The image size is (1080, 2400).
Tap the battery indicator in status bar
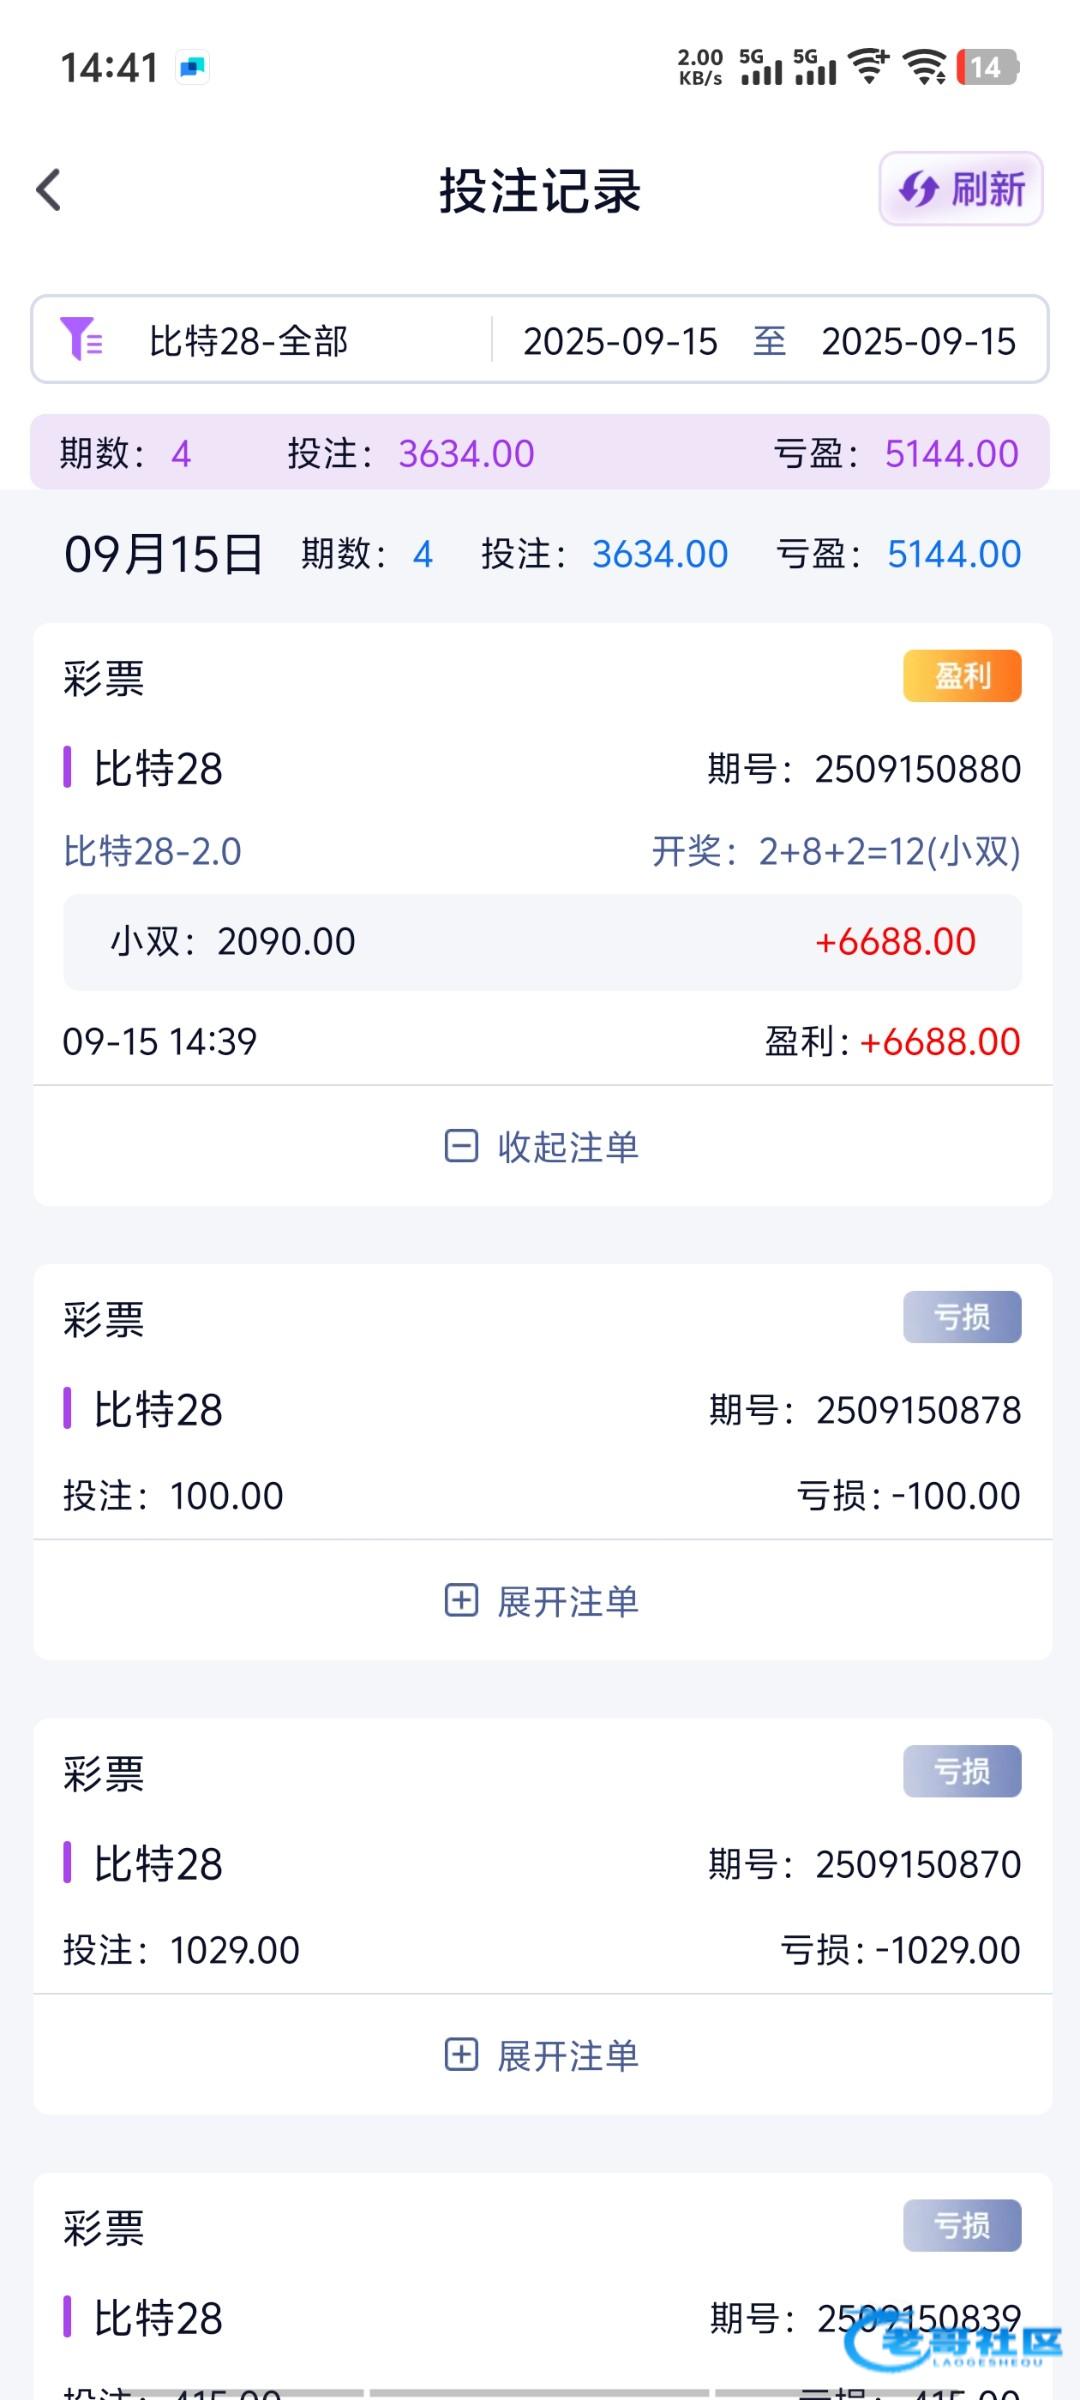(x=986, y=67)
